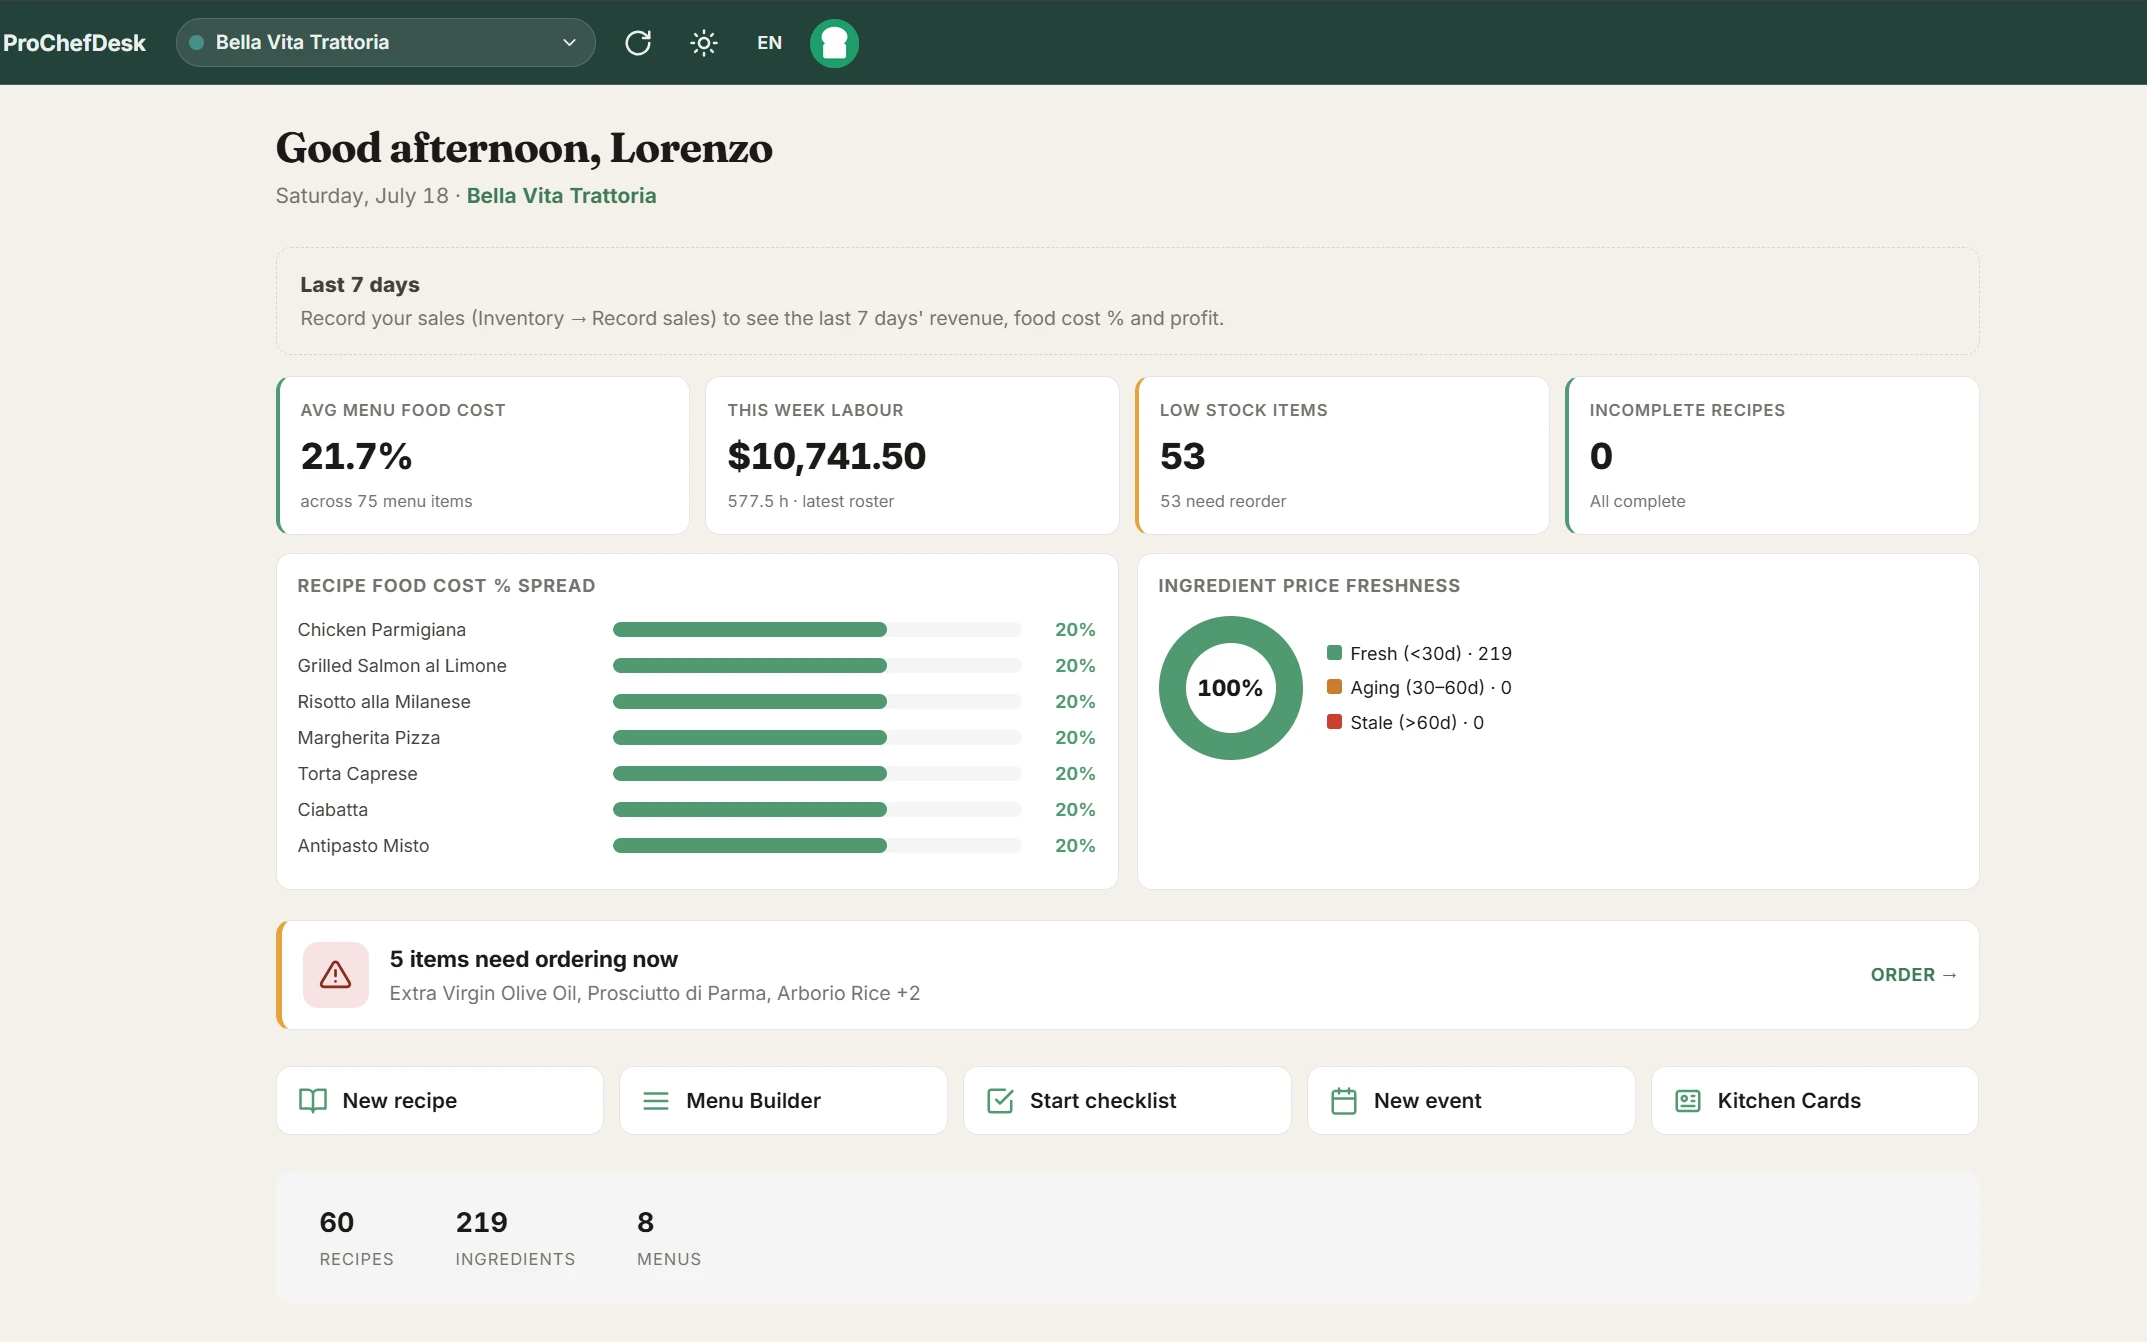Click the green status dot beside Bella Vita Trattoria
The width and height of the screenshot is (2147, 1342).
click(197, 42)
